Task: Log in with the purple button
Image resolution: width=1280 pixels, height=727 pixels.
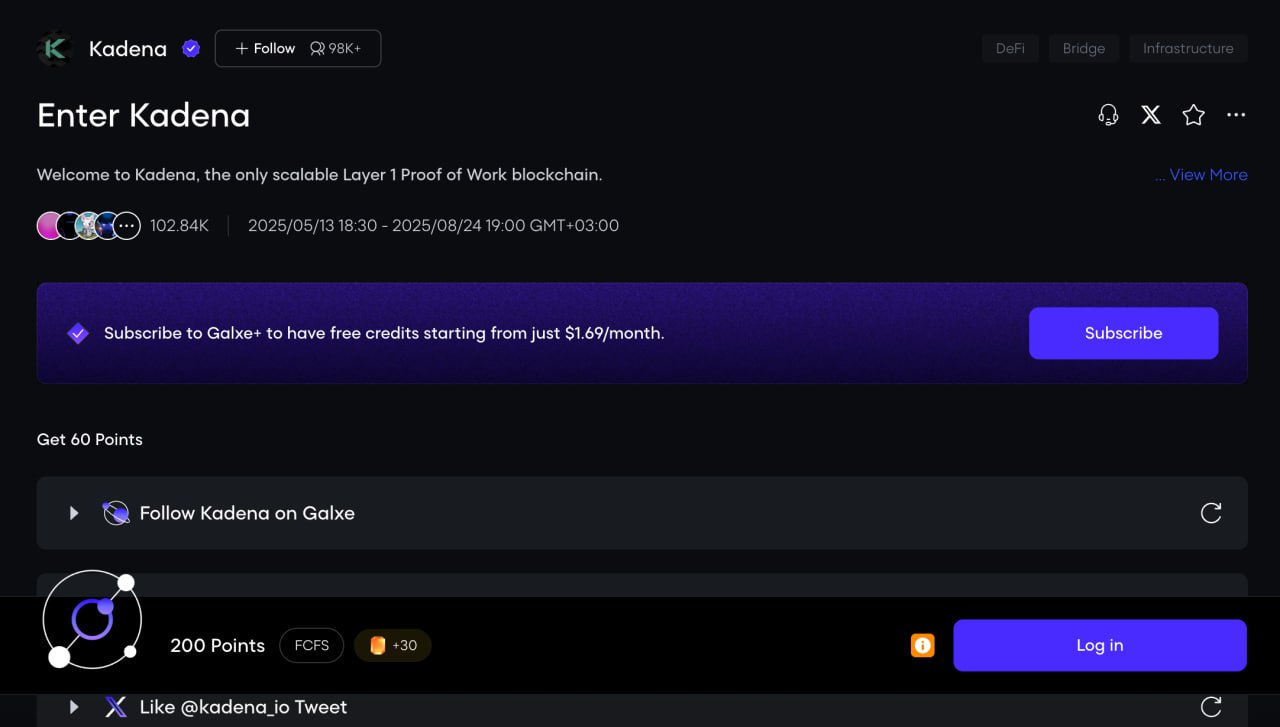Action: [x=1100, y=645]
